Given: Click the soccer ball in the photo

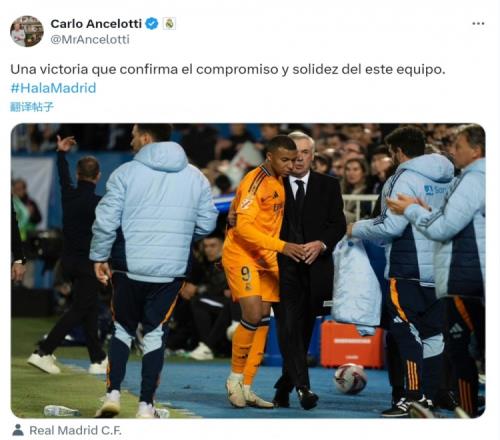Looking at the screenshot, I should 350,378.
